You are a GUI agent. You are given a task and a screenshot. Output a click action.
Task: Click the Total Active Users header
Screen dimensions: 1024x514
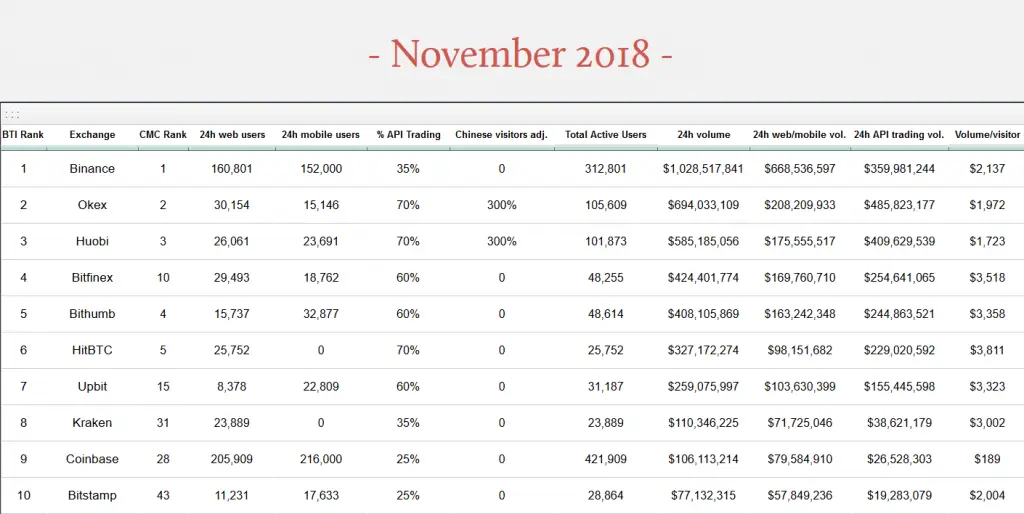(605, 135)
